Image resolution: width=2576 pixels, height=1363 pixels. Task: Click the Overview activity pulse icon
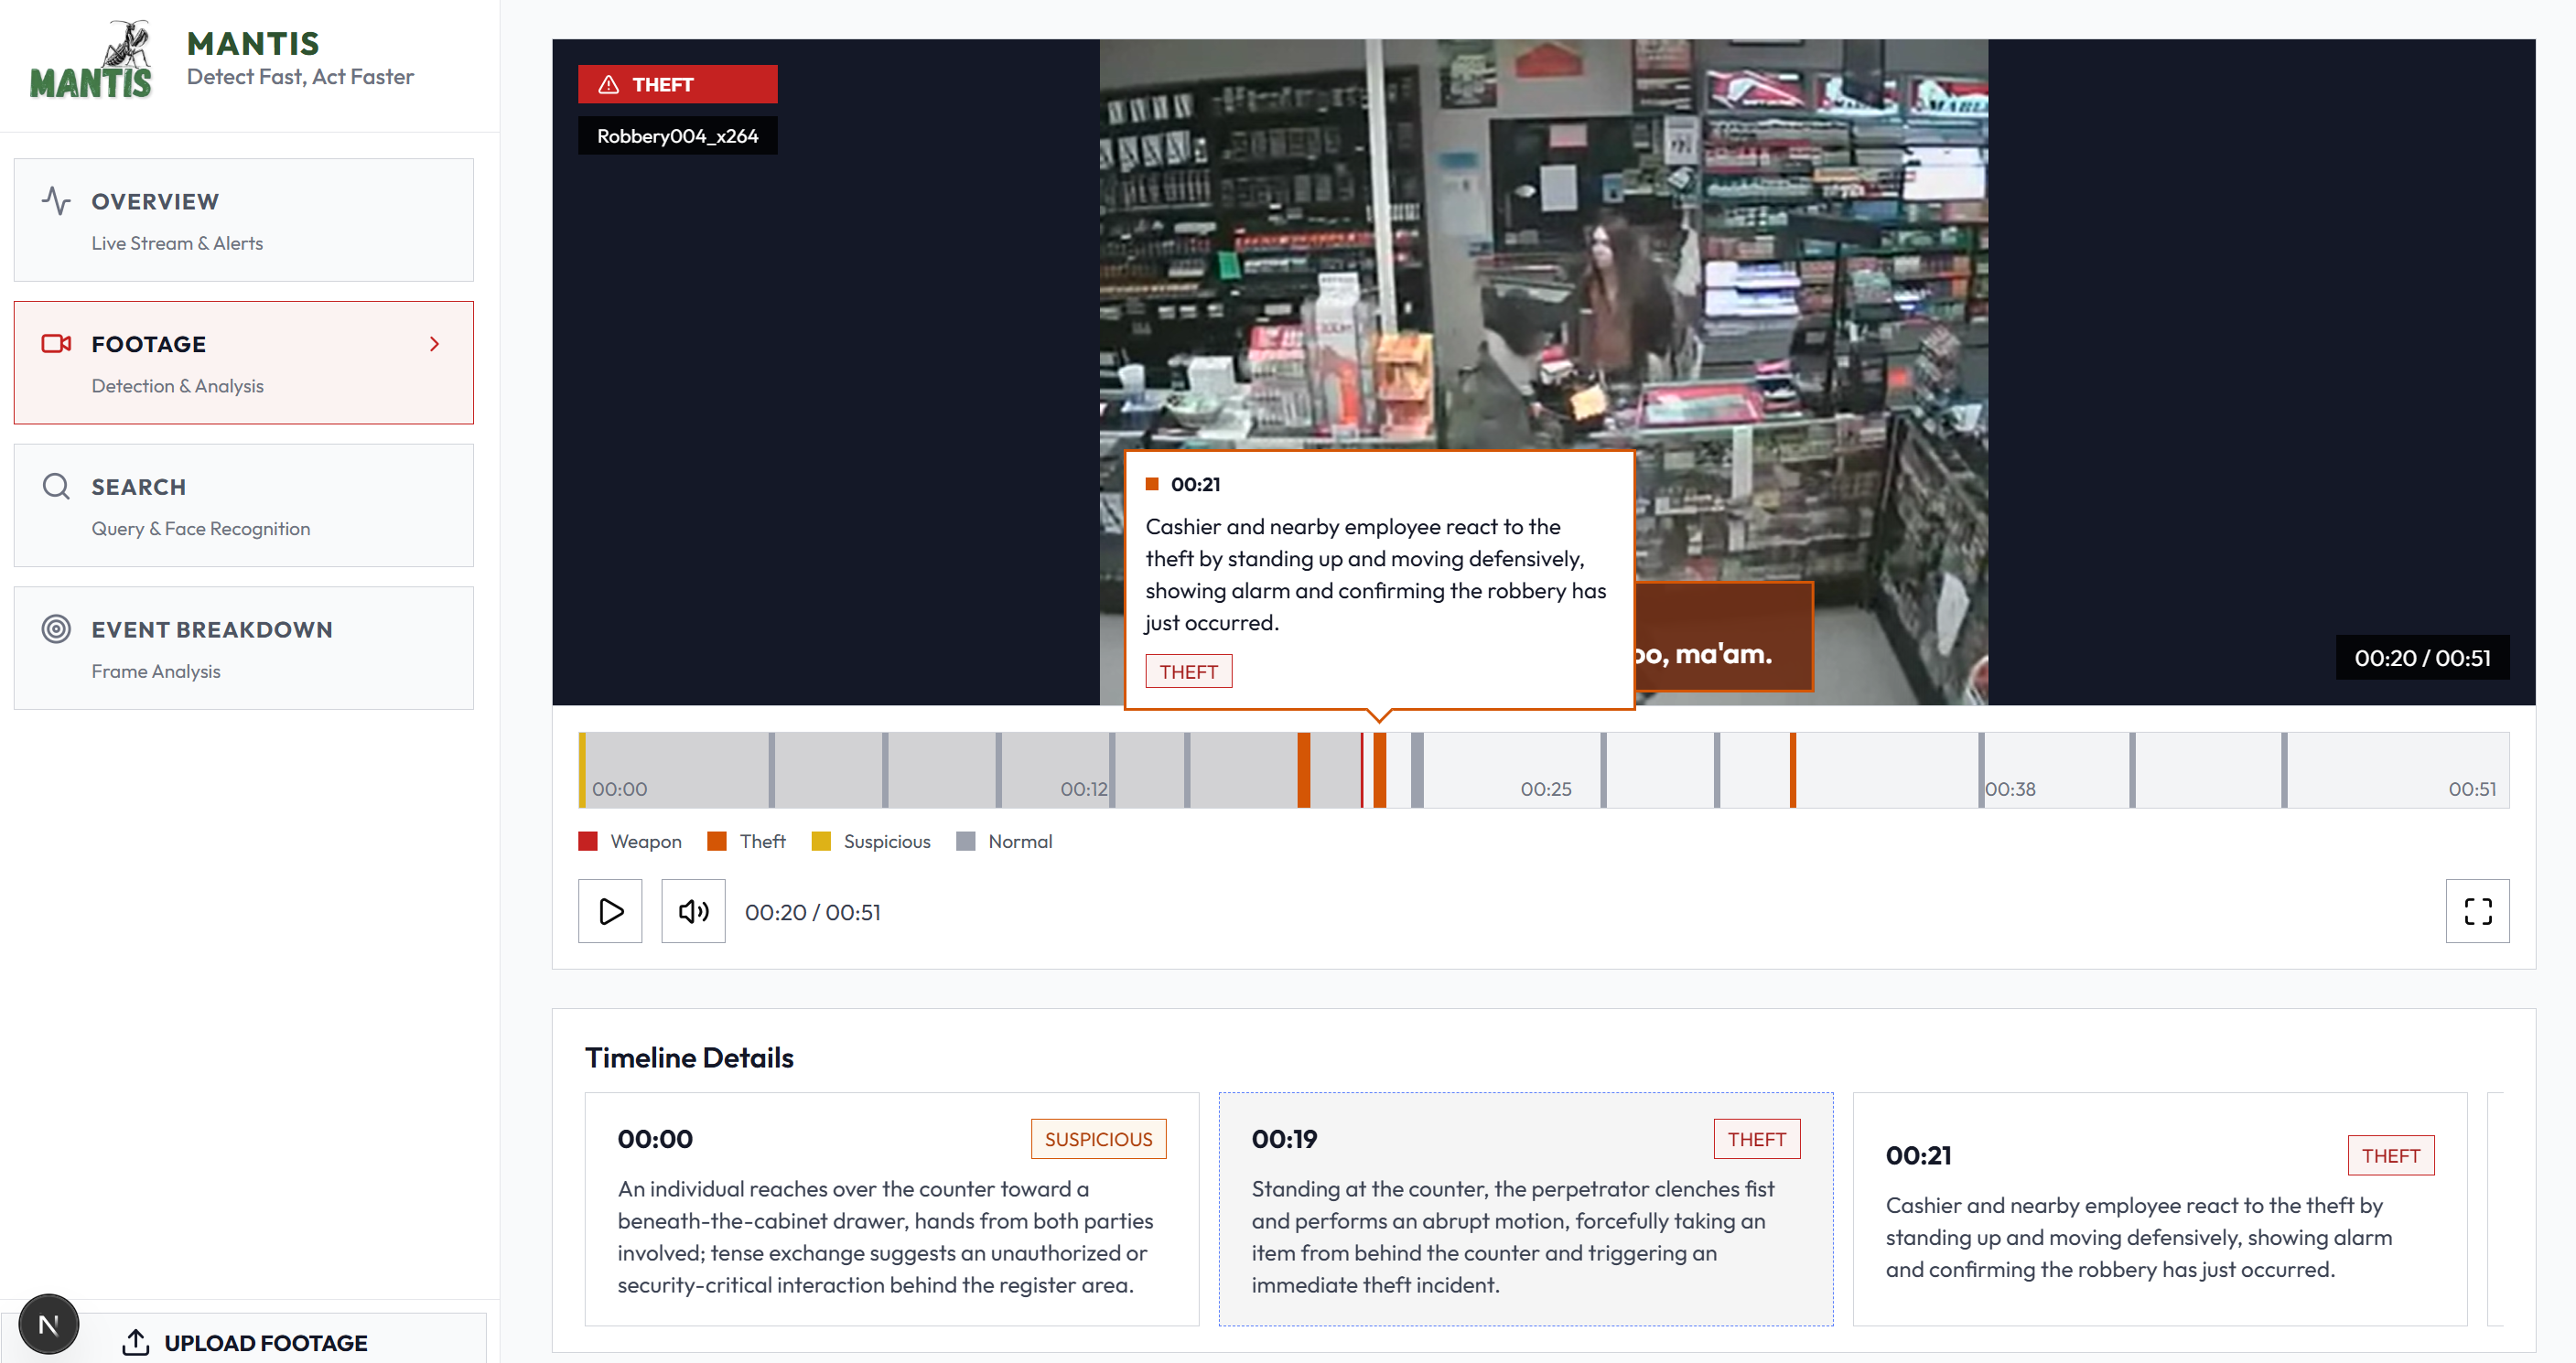click(x=56, y=201)
